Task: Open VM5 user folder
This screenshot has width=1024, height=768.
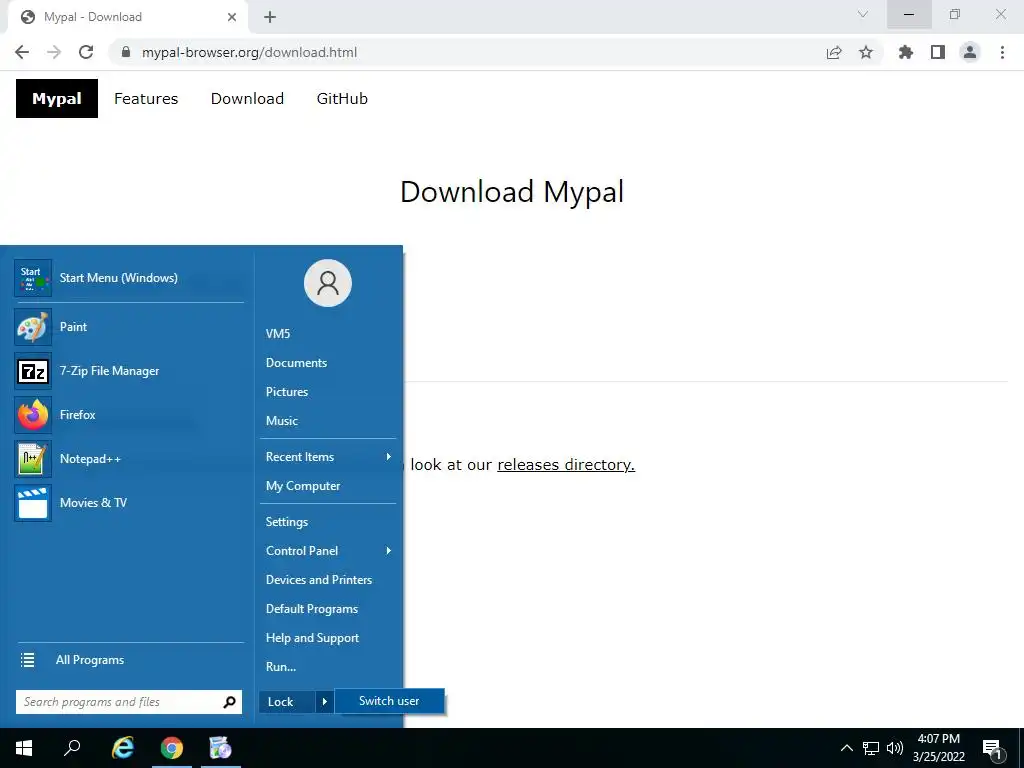Action: point(278,334)
